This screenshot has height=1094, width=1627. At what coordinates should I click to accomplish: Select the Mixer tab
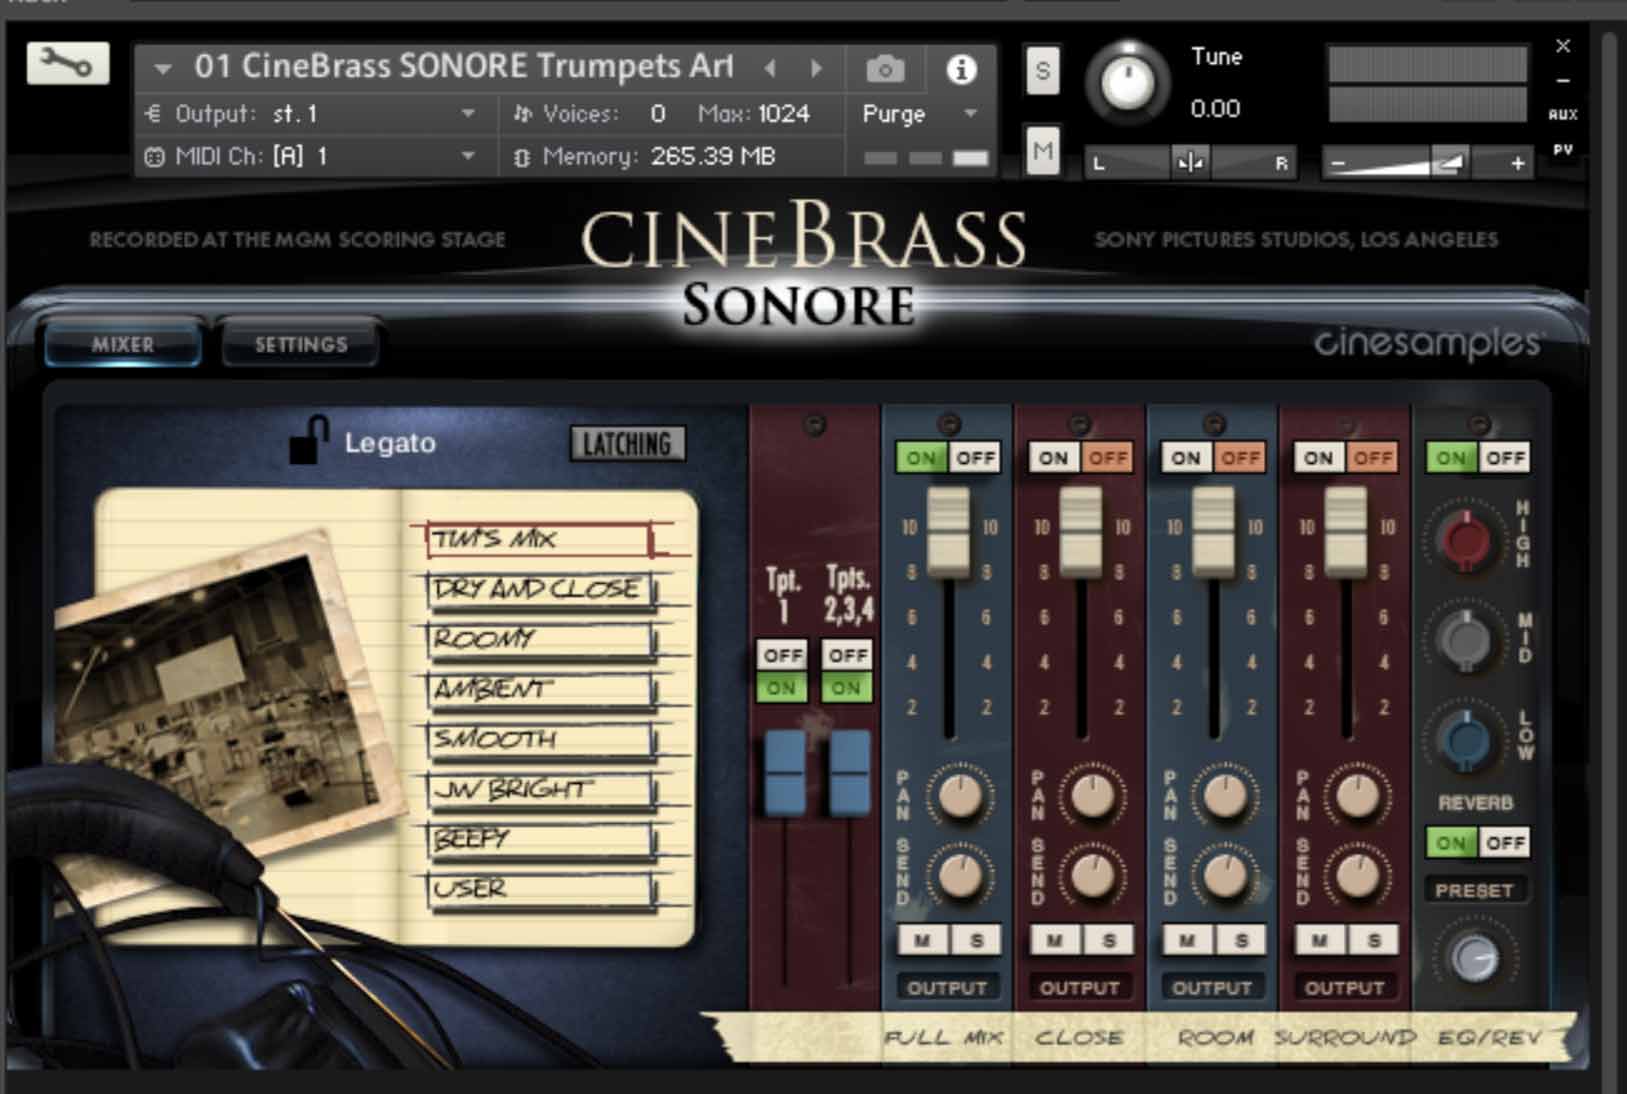(x=122, y=344)
